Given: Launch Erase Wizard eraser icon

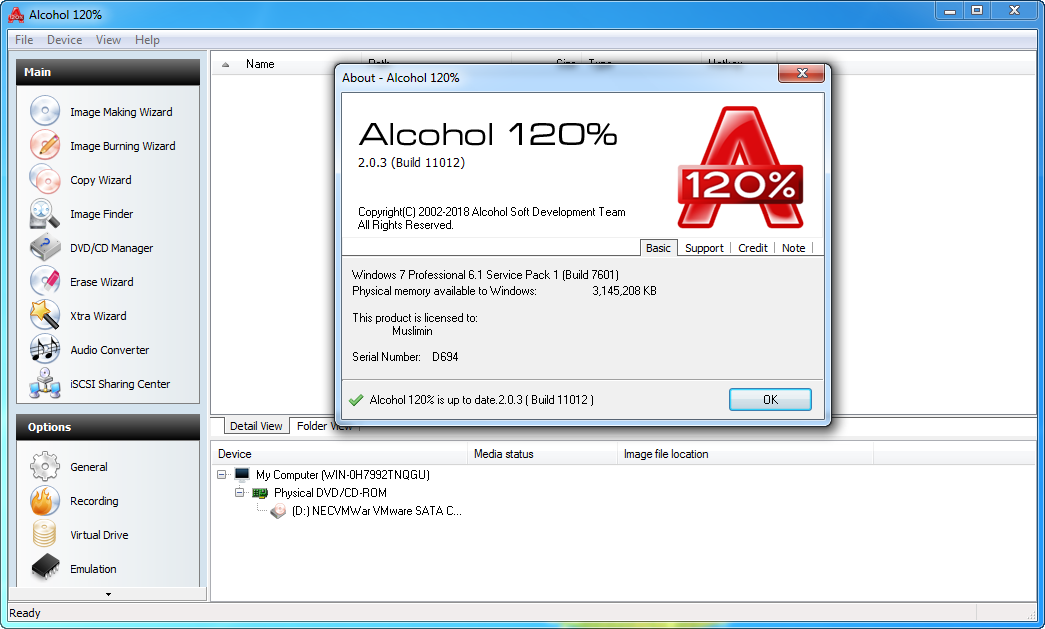Looking at the screenshot, I should click(x=45, y=281).
